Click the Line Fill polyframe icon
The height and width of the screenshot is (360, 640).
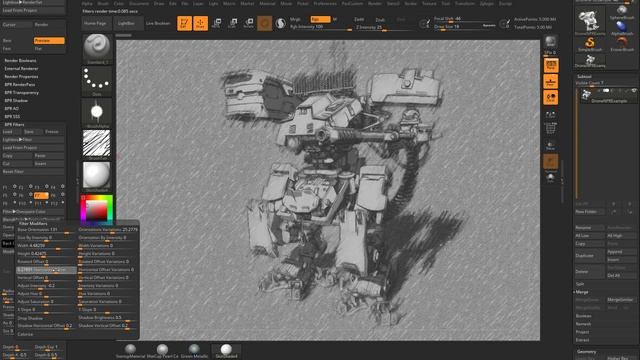coord(551,129)
